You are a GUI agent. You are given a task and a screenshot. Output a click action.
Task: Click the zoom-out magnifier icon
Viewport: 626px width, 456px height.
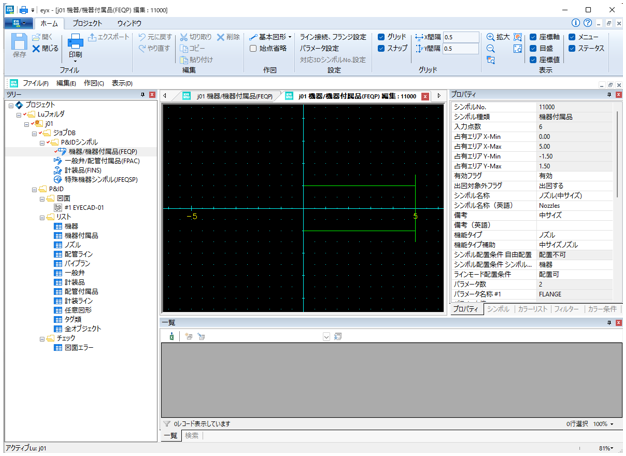tap(490, 49)
